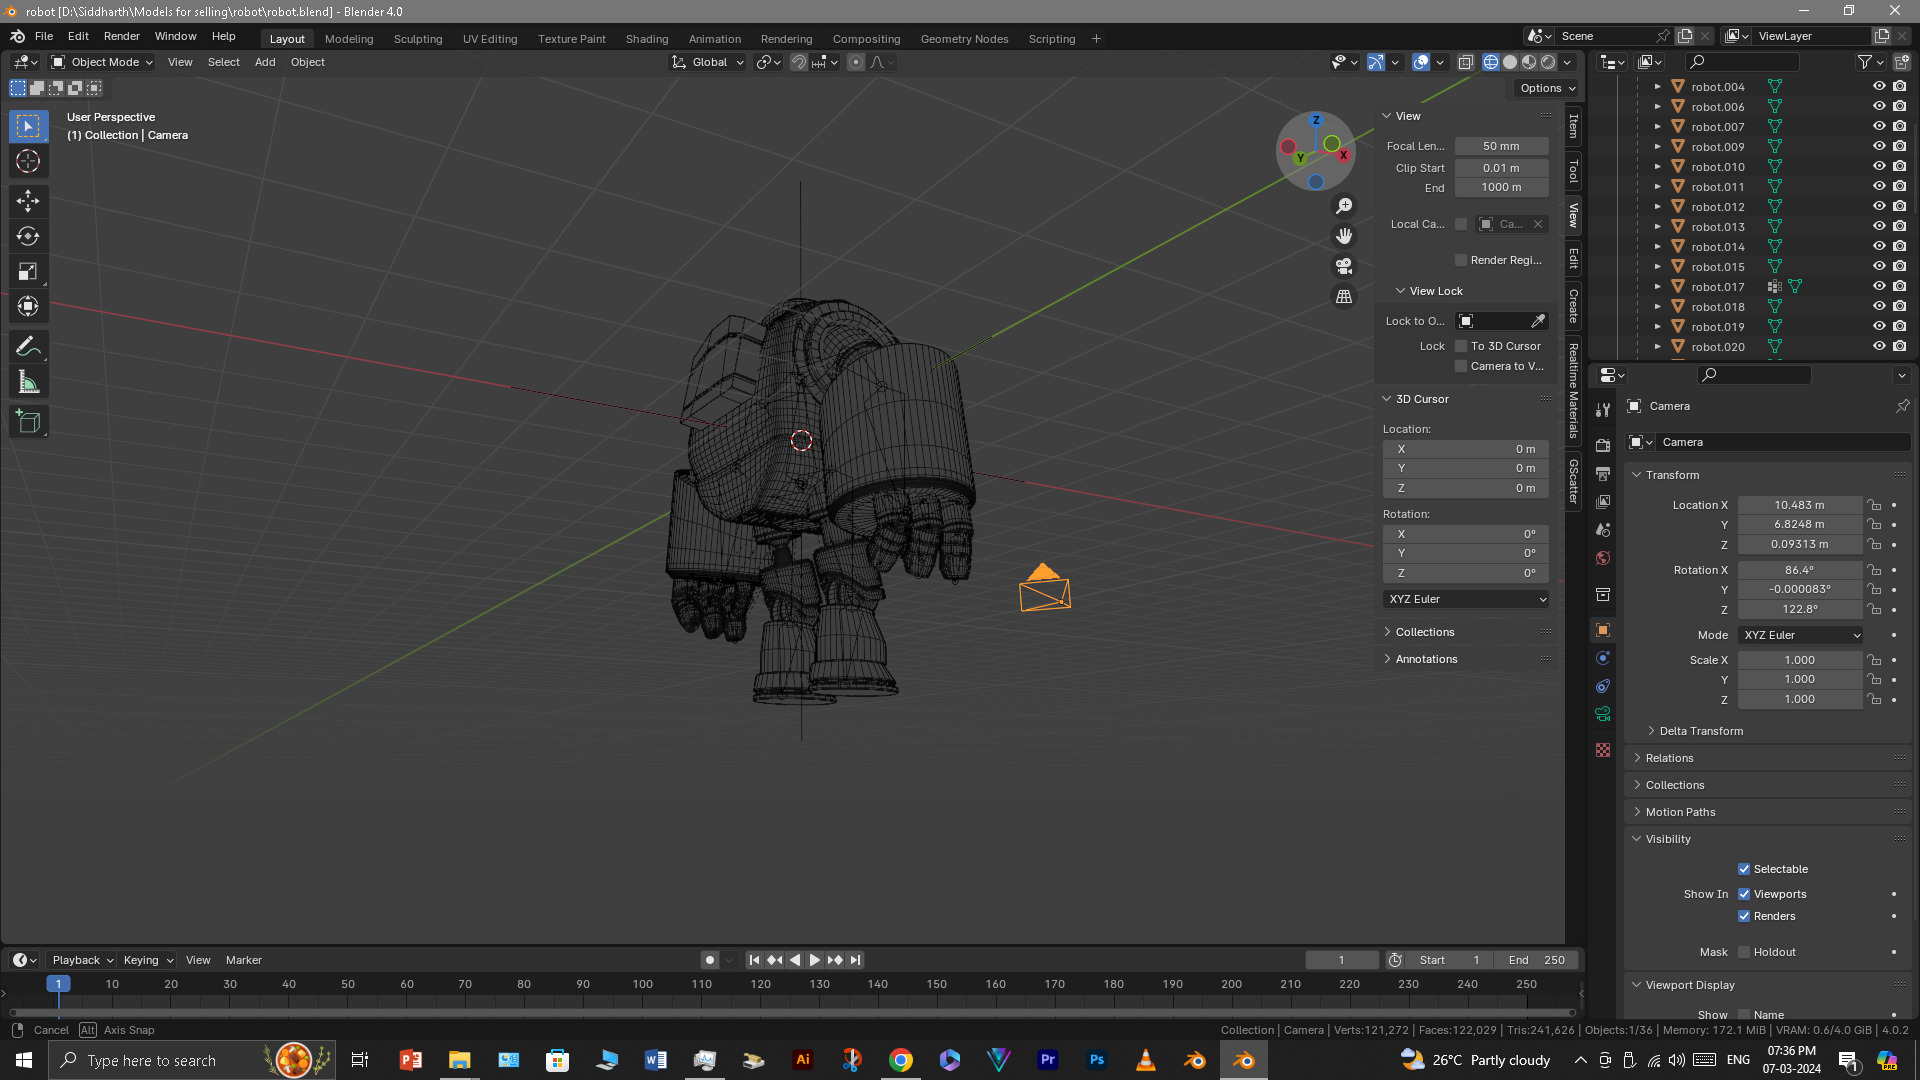Click eyedropper for Lock to Object

pyautogui.click(x=1538, y=321)
